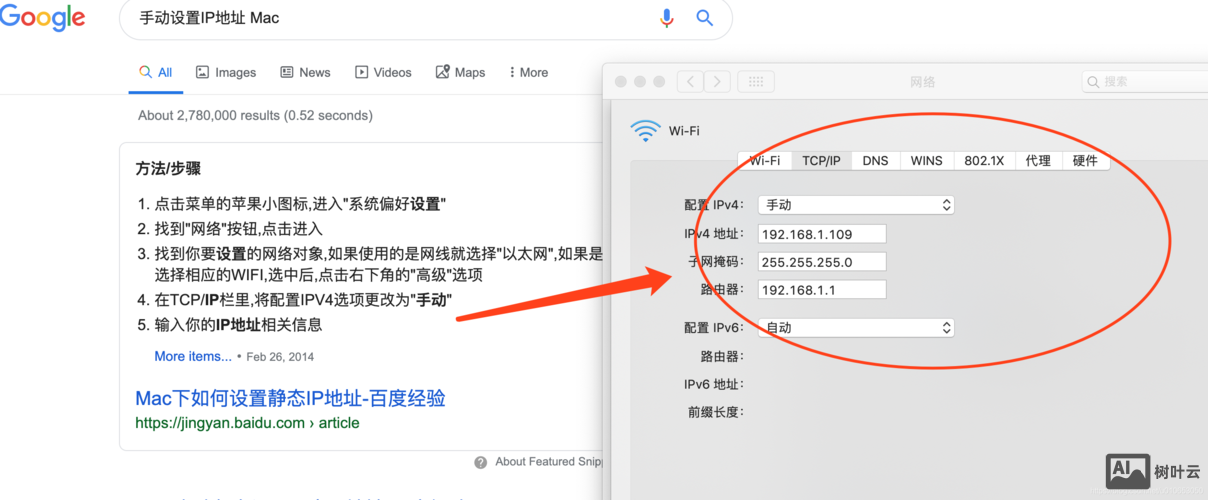Open the Baidu Jingyan result title

click(290, 398)
